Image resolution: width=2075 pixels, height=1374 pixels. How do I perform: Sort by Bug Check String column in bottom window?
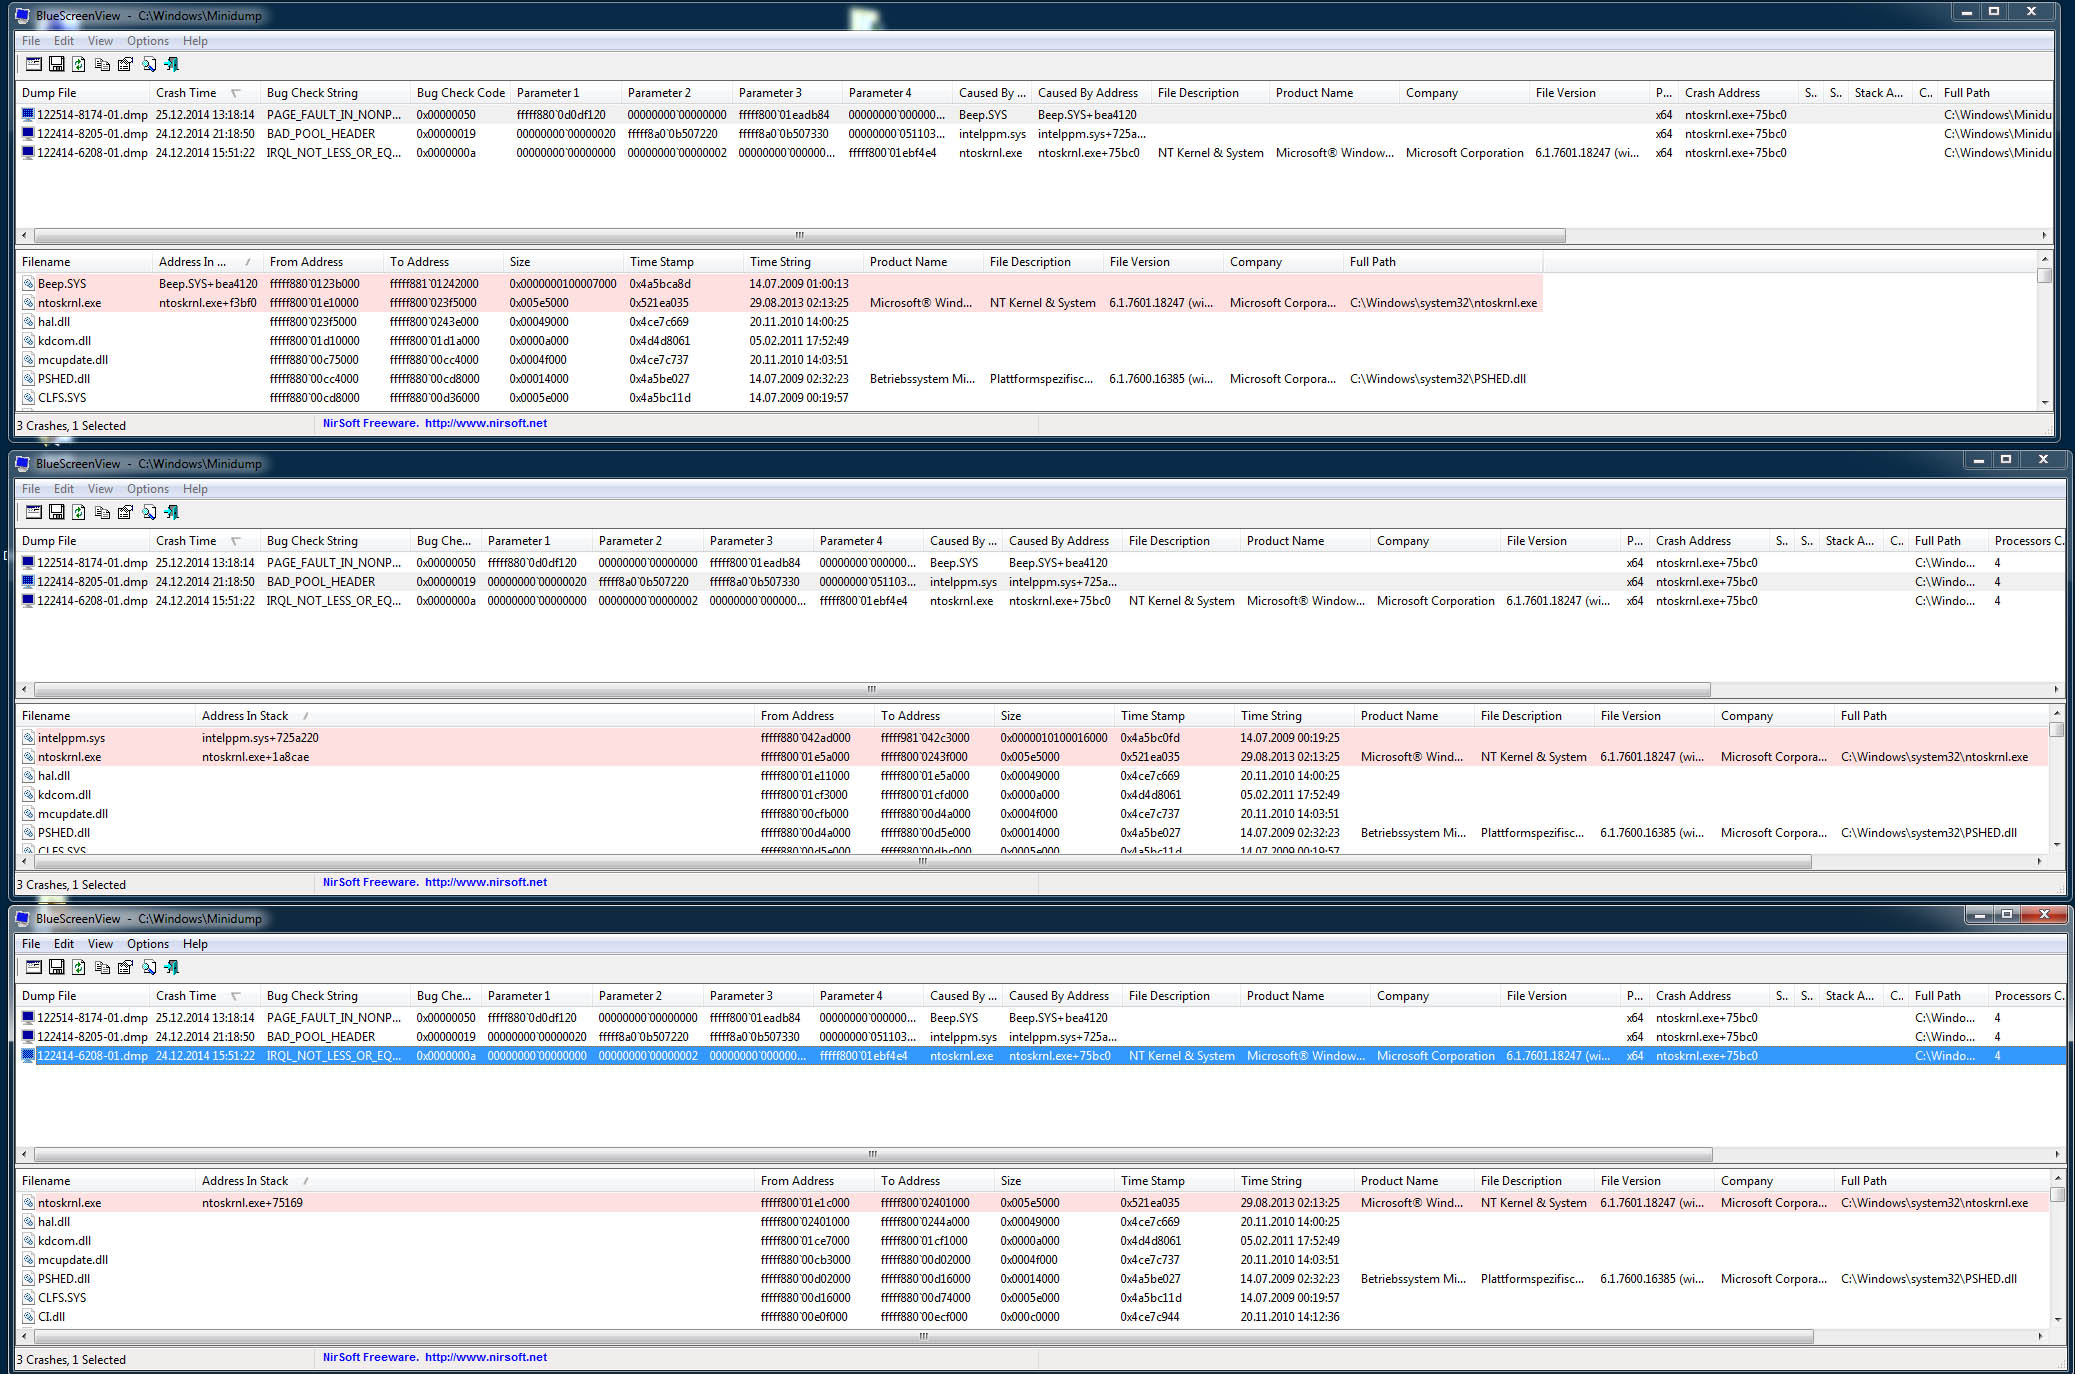312,996
